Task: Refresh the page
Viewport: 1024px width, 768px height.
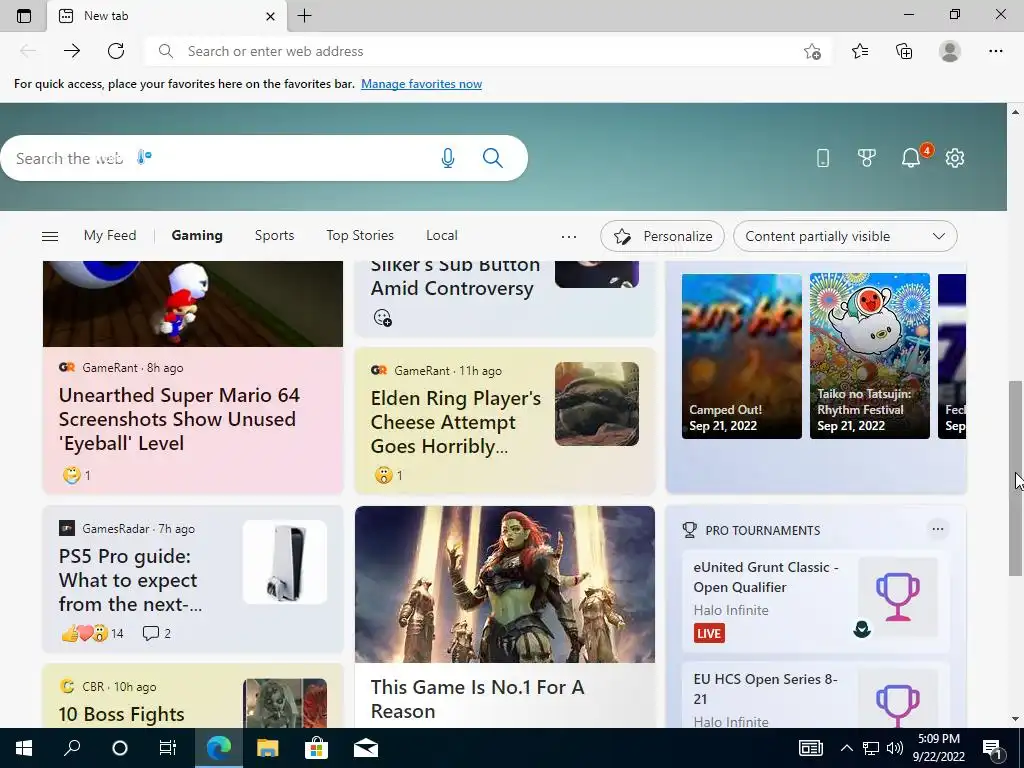Action: (x=116, y=51)
